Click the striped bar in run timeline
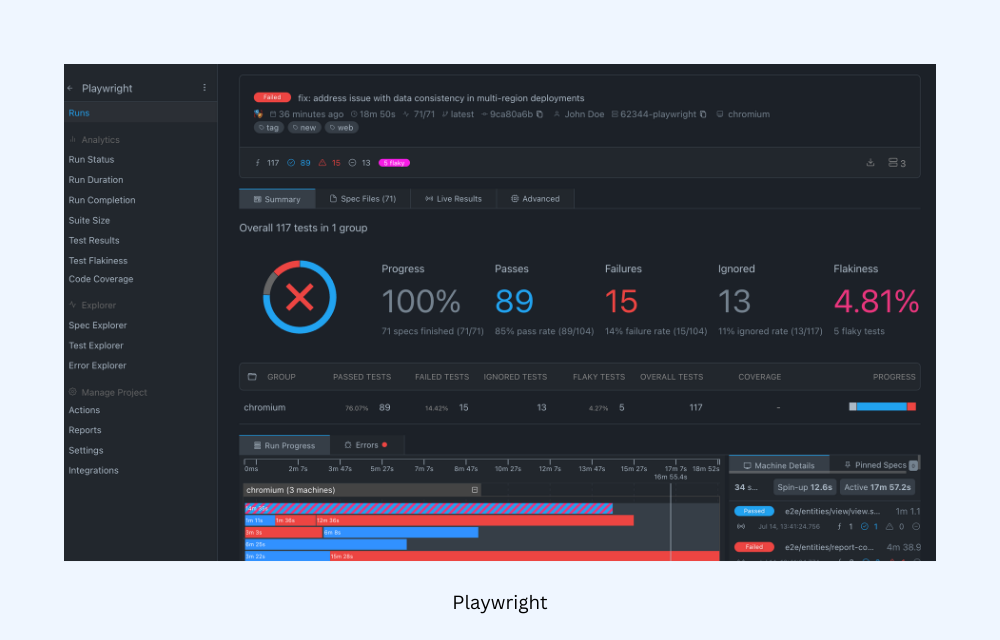The image size is (1000, 640). click(x=430, y=508)
